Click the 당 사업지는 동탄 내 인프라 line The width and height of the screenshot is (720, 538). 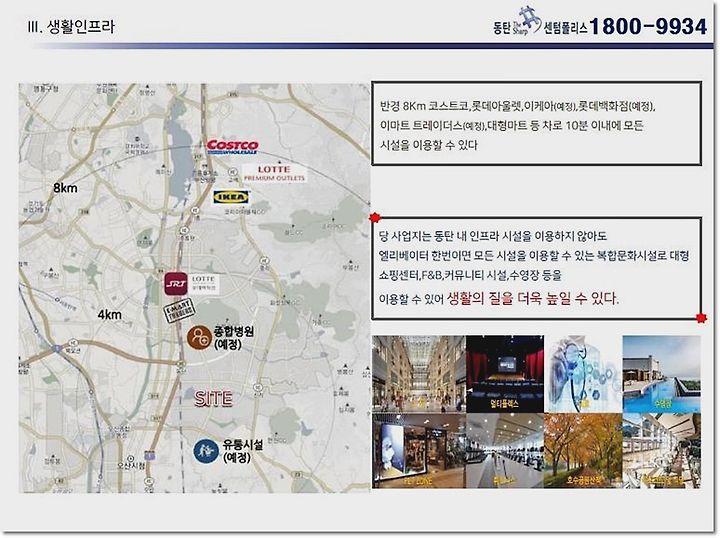click(493, 236)
